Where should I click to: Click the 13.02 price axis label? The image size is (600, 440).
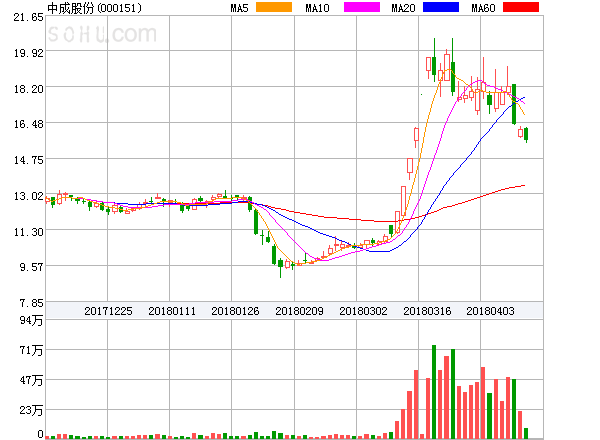click(29, 196)
